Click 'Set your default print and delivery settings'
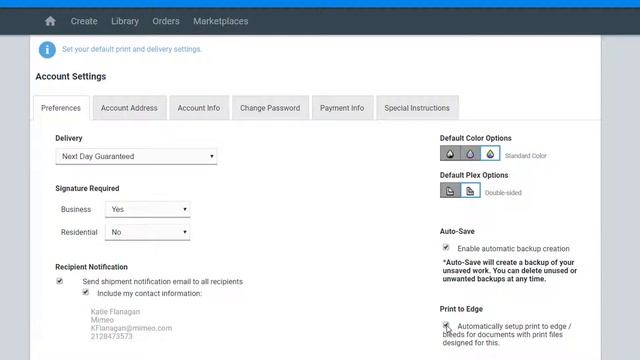 pos(132,49)
